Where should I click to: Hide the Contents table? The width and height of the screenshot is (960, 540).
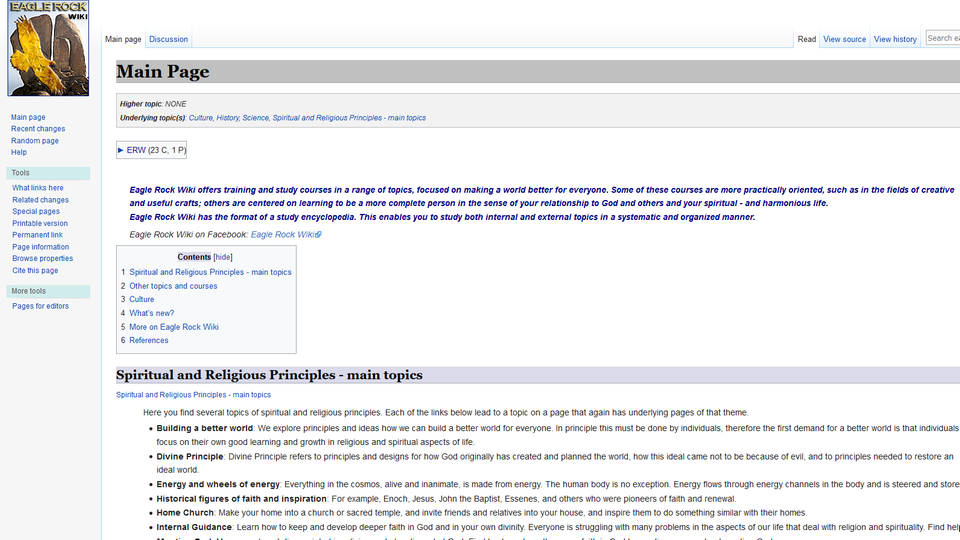tap(223, 257)
